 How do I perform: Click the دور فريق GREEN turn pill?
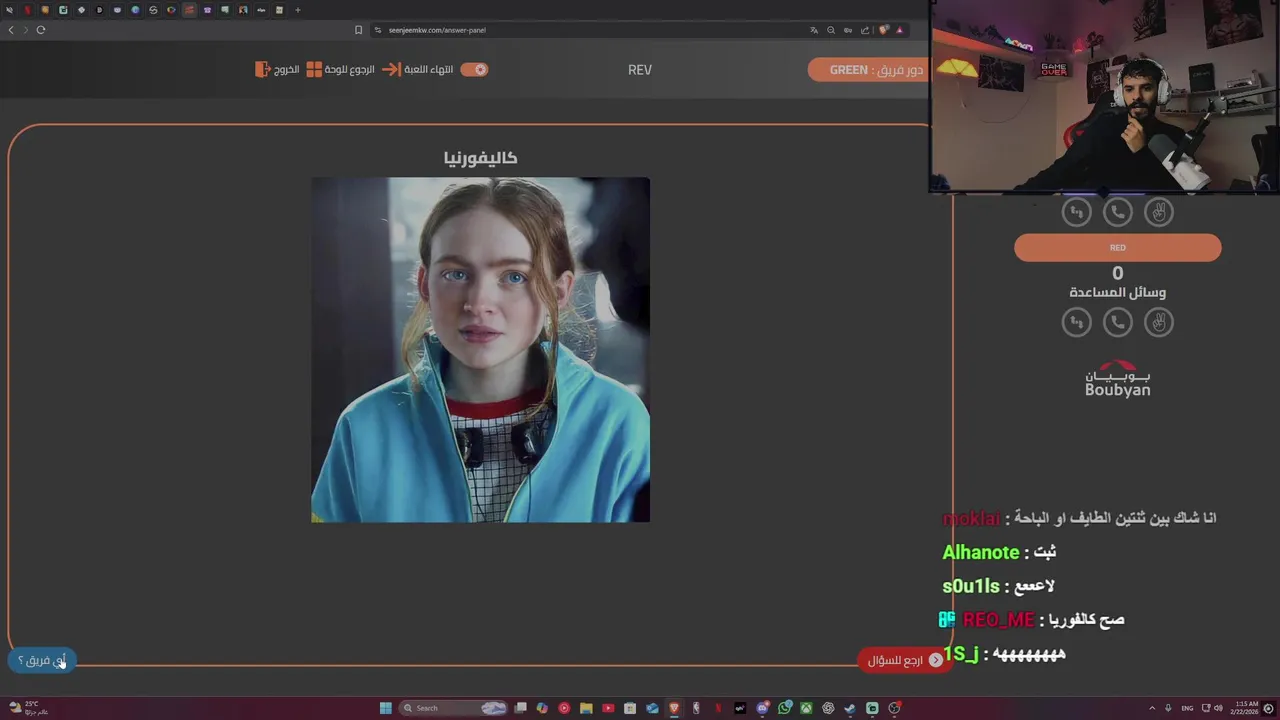[x=868, y=70]
